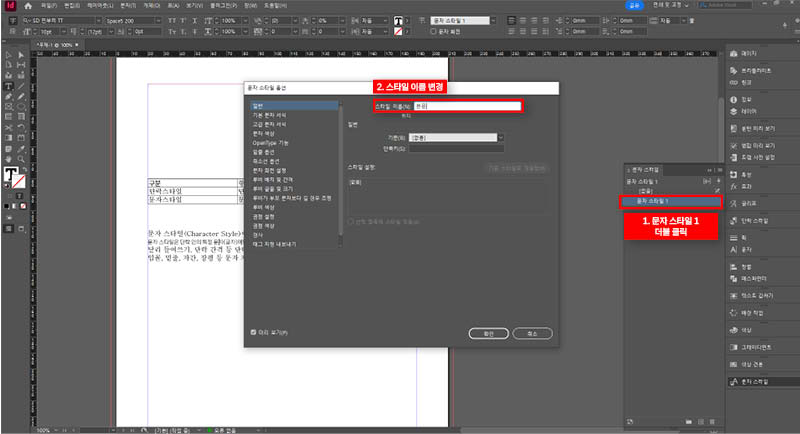Select 일반 category in the dialog list
The image size is (800, 434).
click(x=294, y=106)
